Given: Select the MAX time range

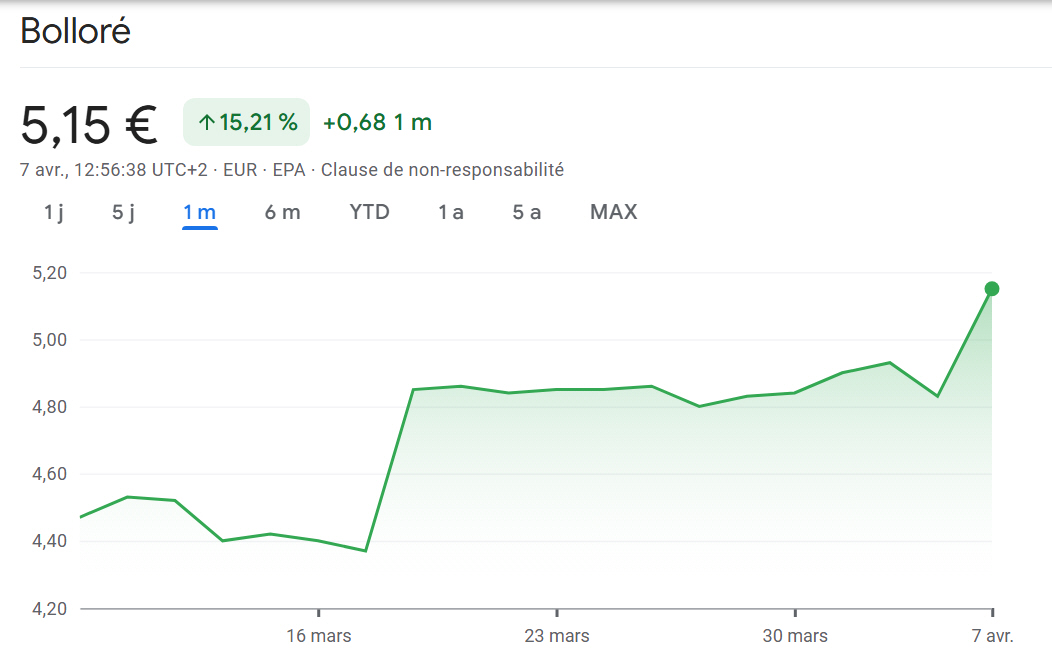Looking at the screenshot, I should [x=613, y=212].
